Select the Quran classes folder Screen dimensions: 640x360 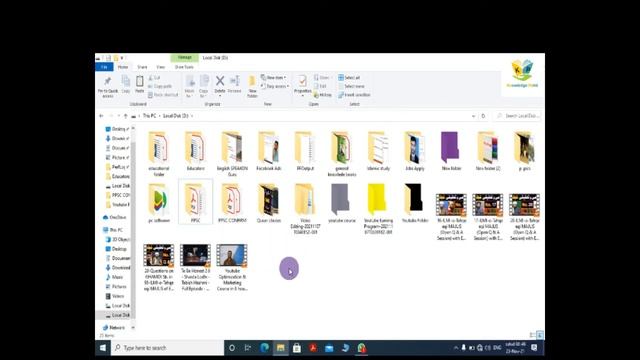tap(269, 203)
